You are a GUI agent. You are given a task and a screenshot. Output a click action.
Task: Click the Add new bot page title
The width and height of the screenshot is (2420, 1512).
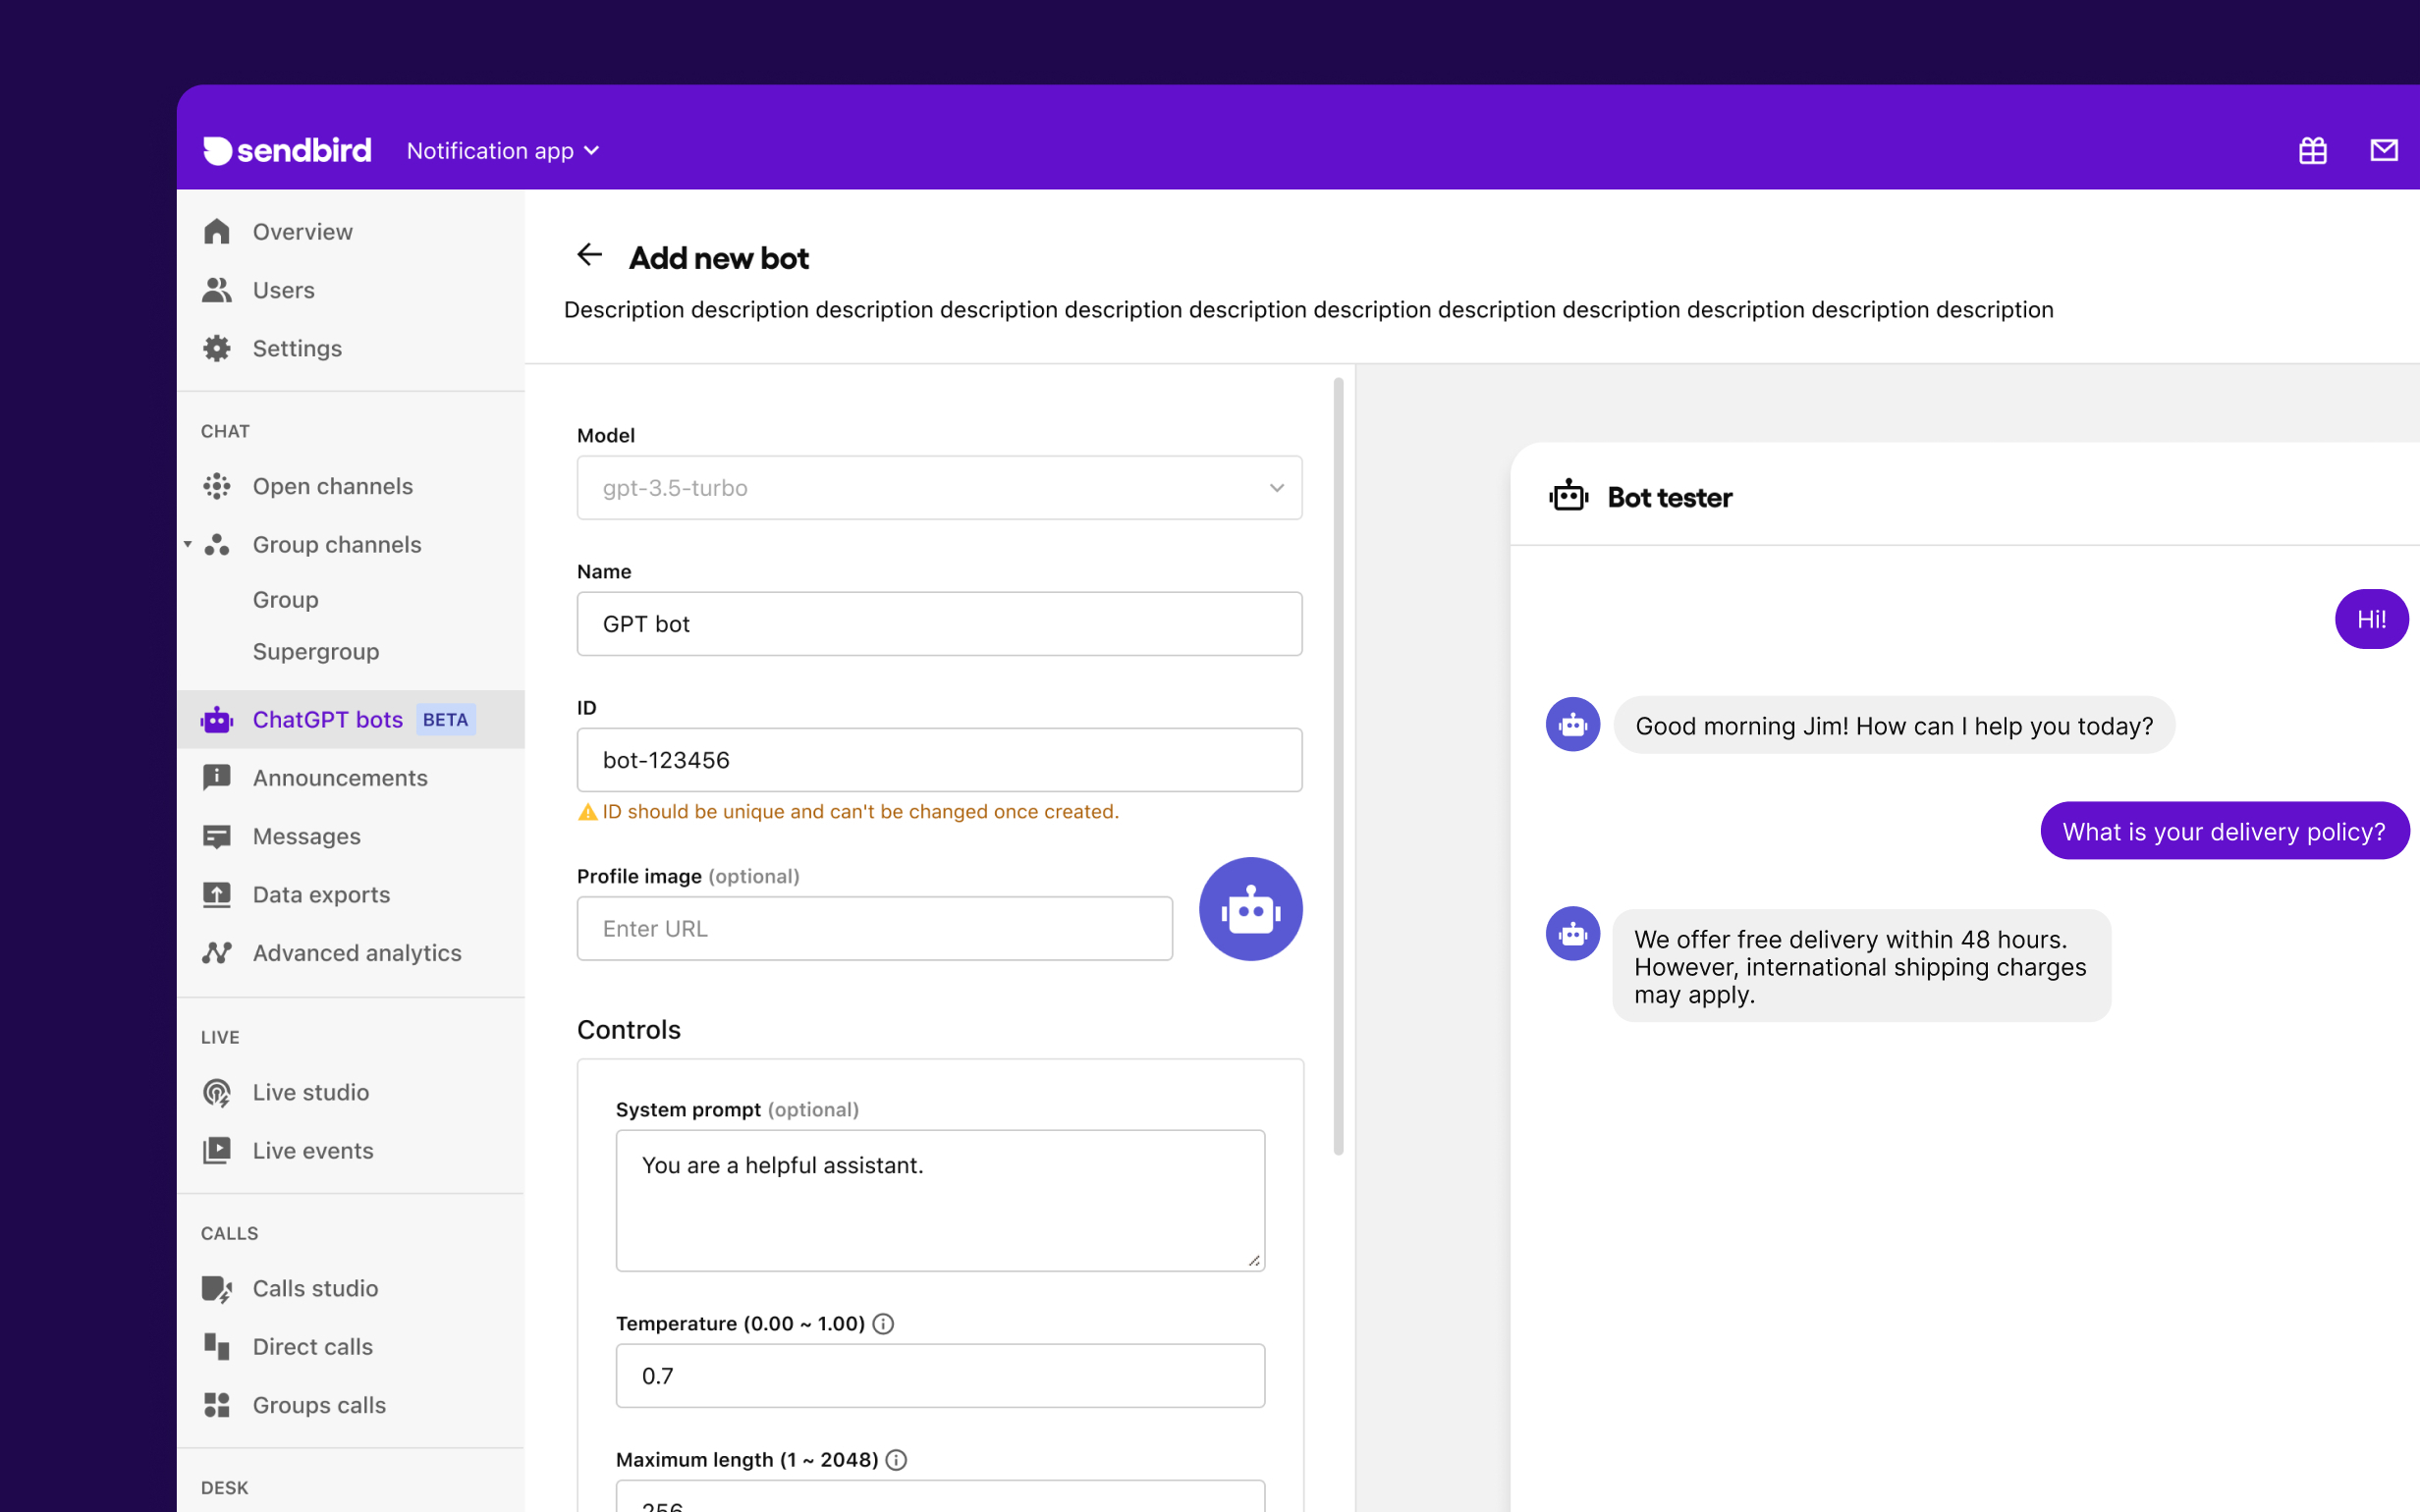click(719, 258)
